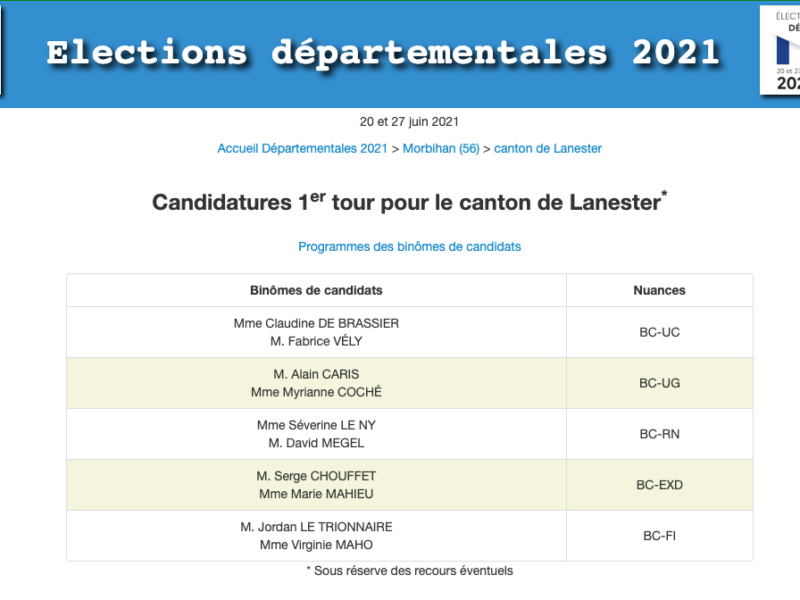Click the election logo in the top-right corner
The image size is (800, 600).
point(781,50)
